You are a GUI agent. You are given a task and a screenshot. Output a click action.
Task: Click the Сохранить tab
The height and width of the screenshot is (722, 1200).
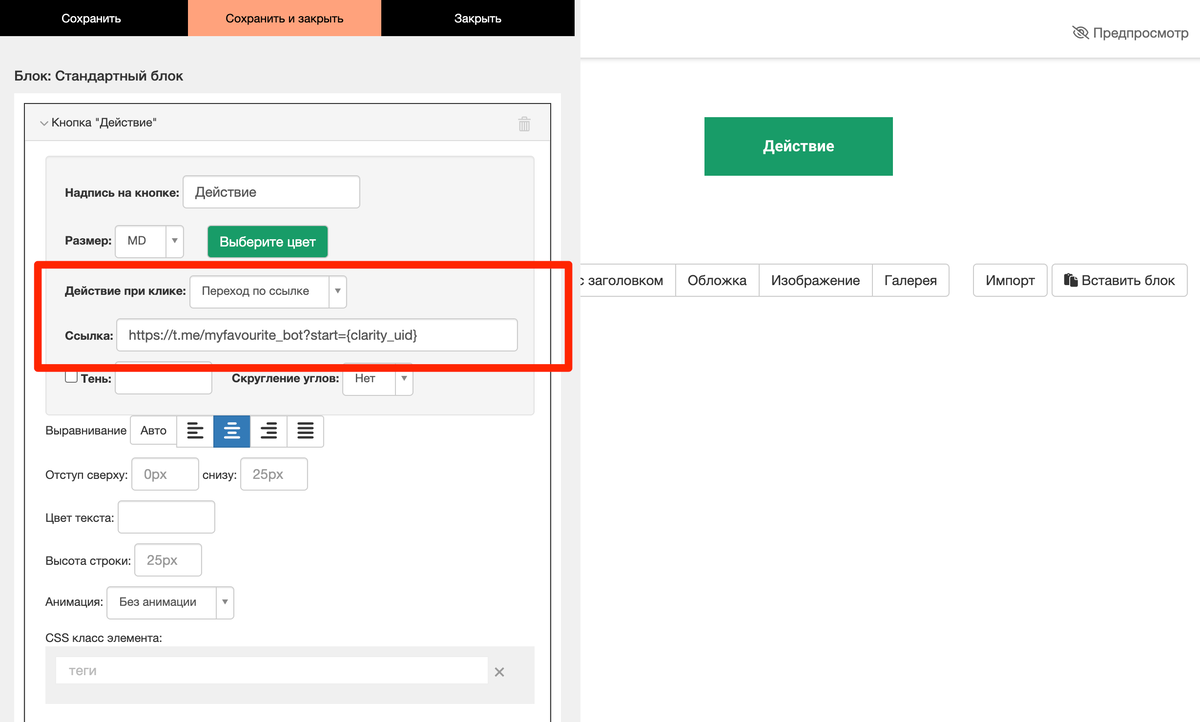click(x=91, y=18)
